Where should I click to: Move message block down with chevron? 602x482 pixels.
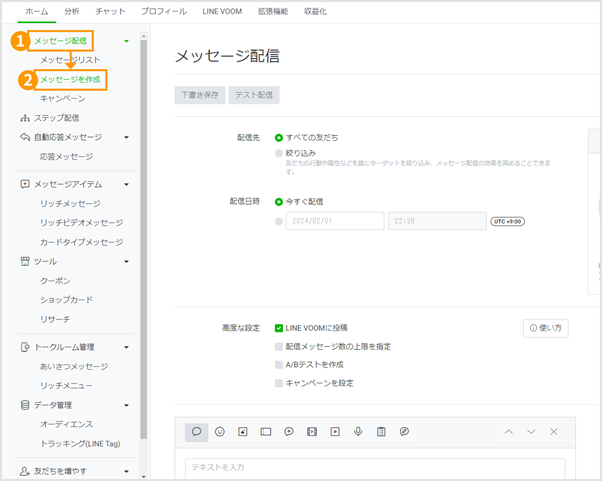[531, 432]
